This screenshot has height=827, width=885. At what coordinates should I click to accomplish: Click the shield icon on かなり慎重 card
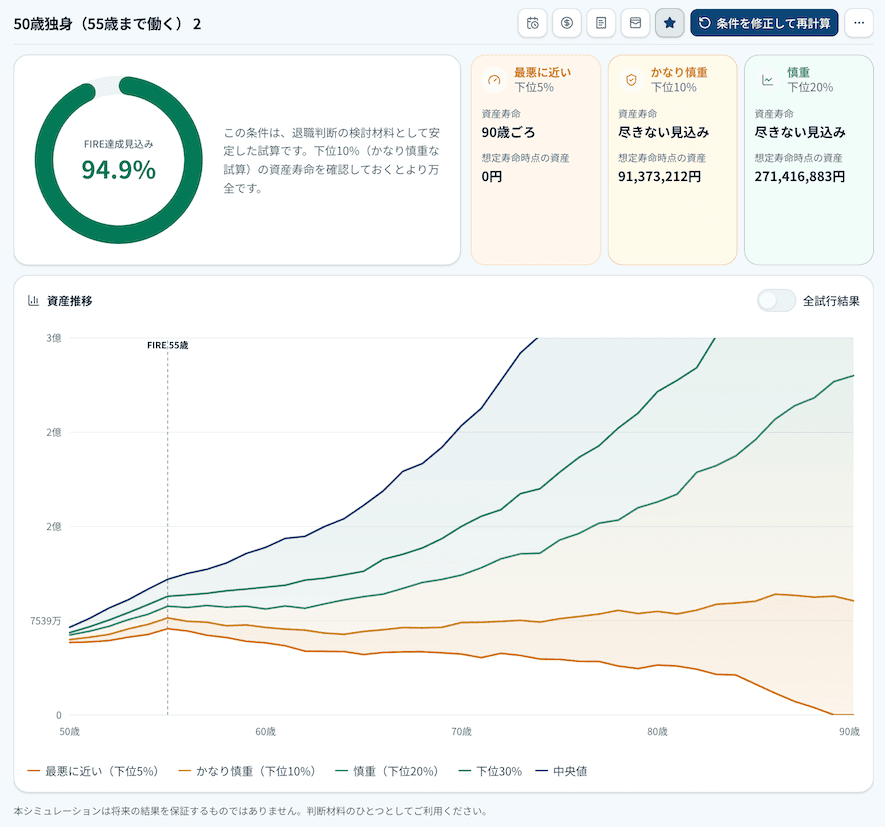coord(631,80)
